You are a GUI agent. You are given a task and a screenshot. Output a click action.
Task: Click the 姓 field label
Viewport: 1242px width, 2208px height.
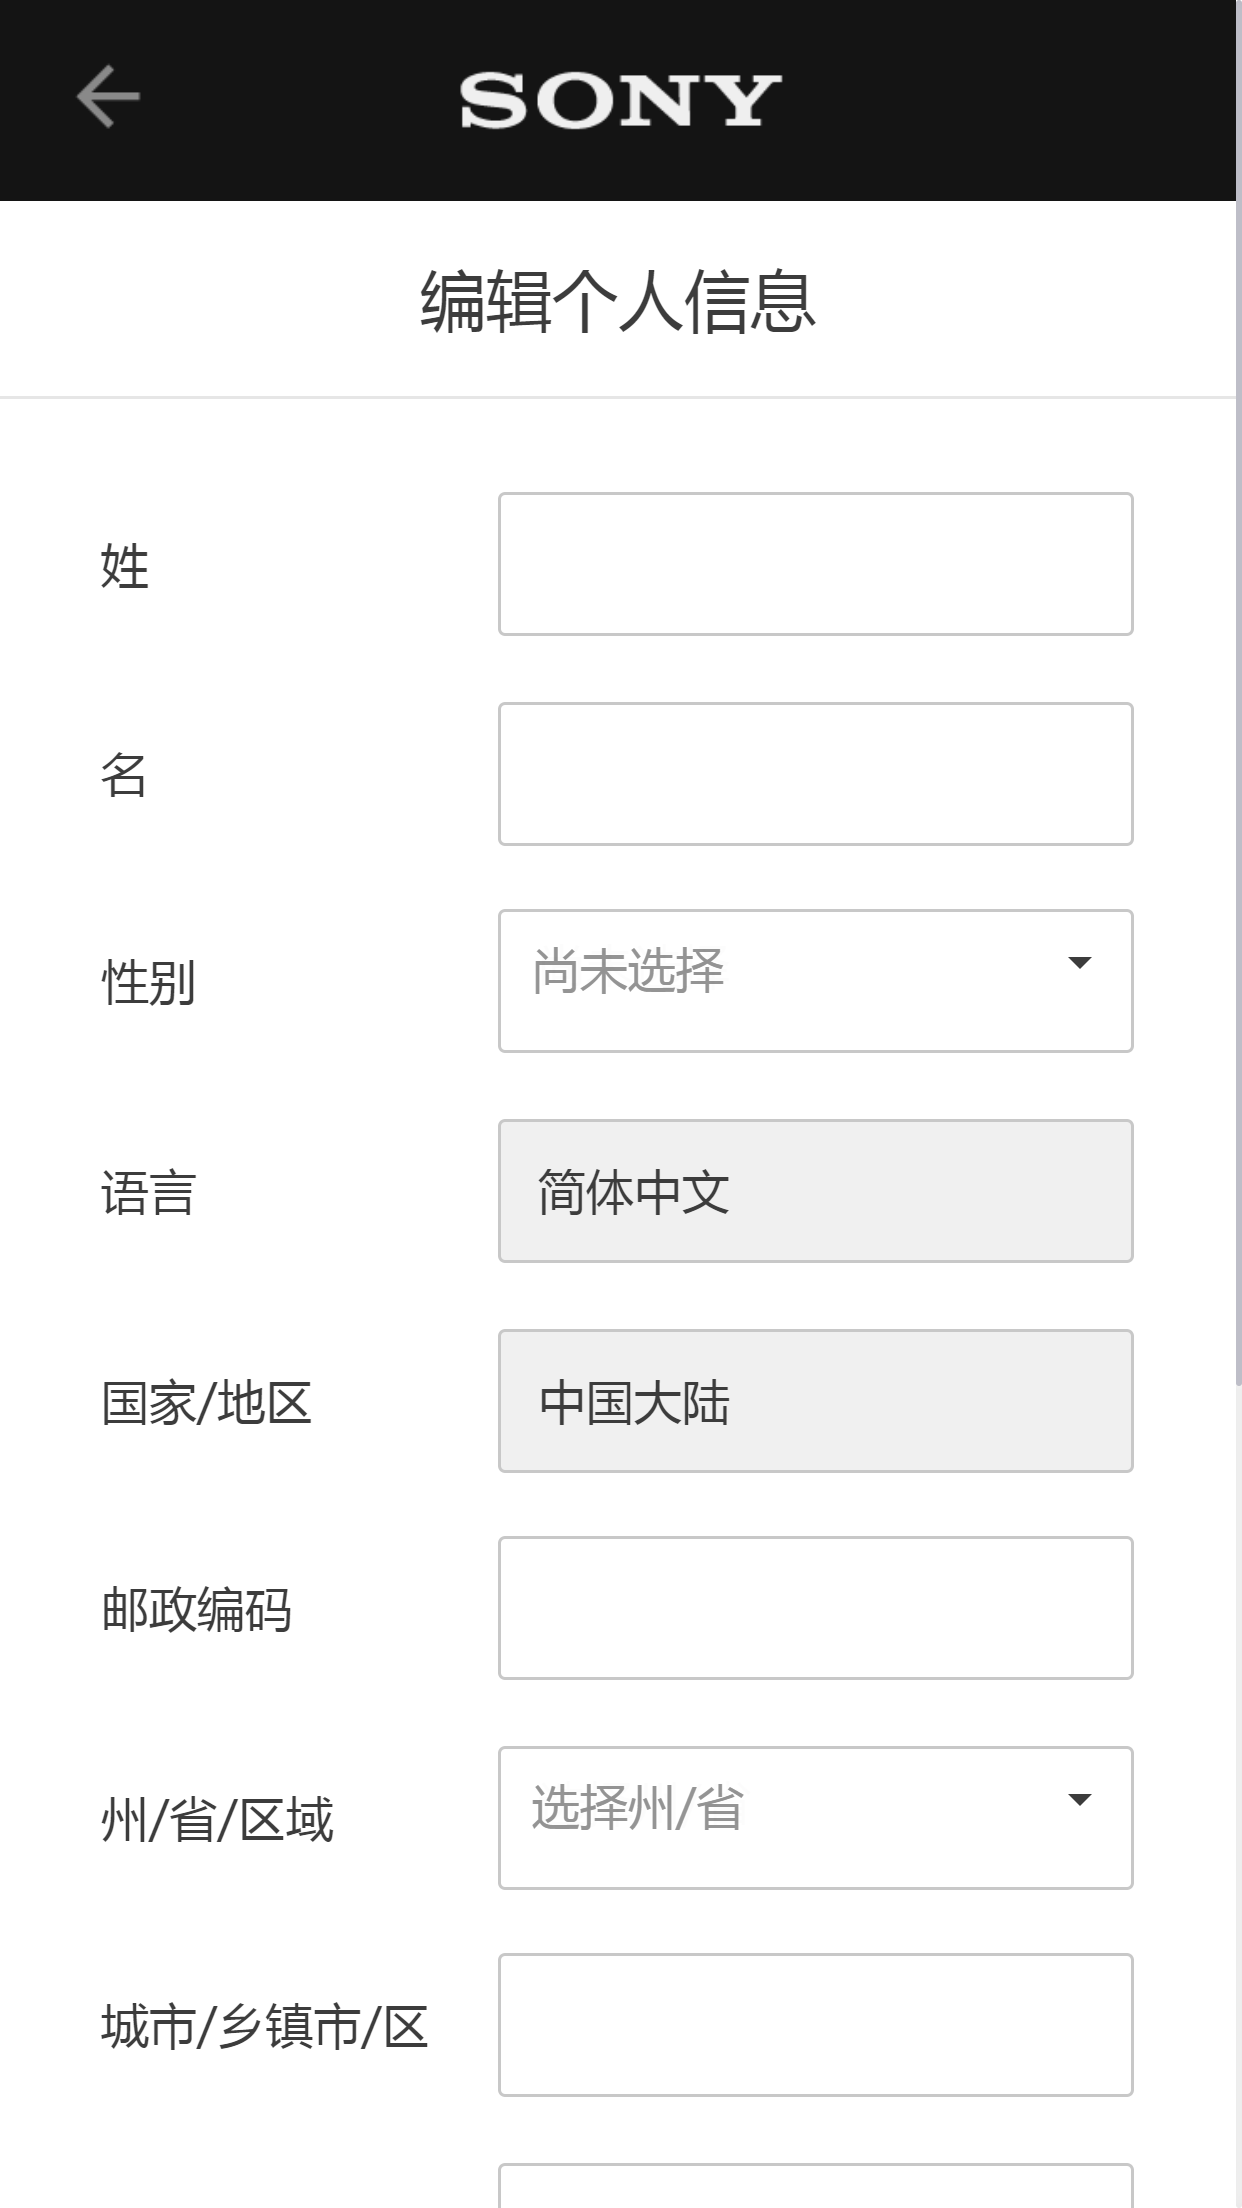pos(124,563)
